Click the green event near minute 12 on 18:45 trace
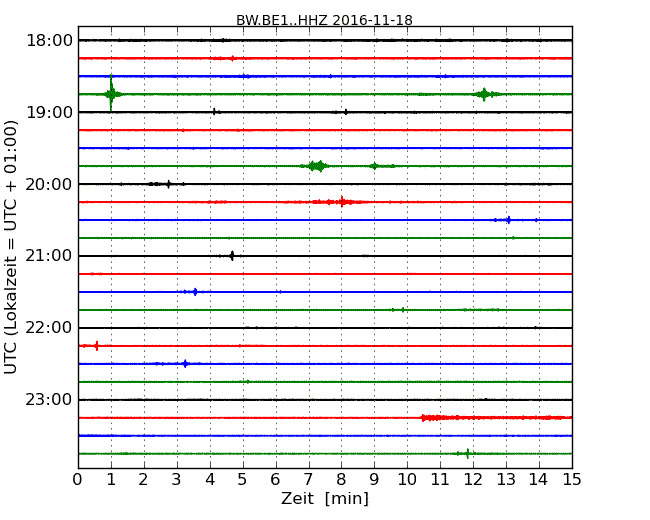Screen dimensions: 650x520 pos(484,94)
